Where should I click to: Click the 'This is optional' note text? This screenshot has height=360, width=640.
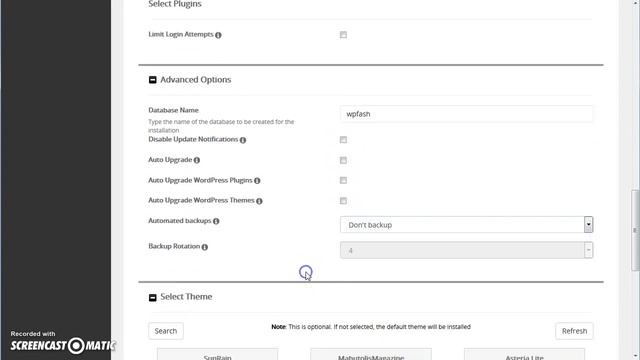tap(371, 327)
